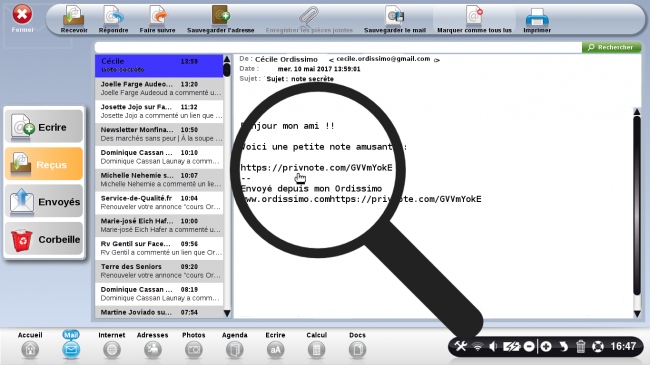Reply using the Répondre icon

(113, 19)
